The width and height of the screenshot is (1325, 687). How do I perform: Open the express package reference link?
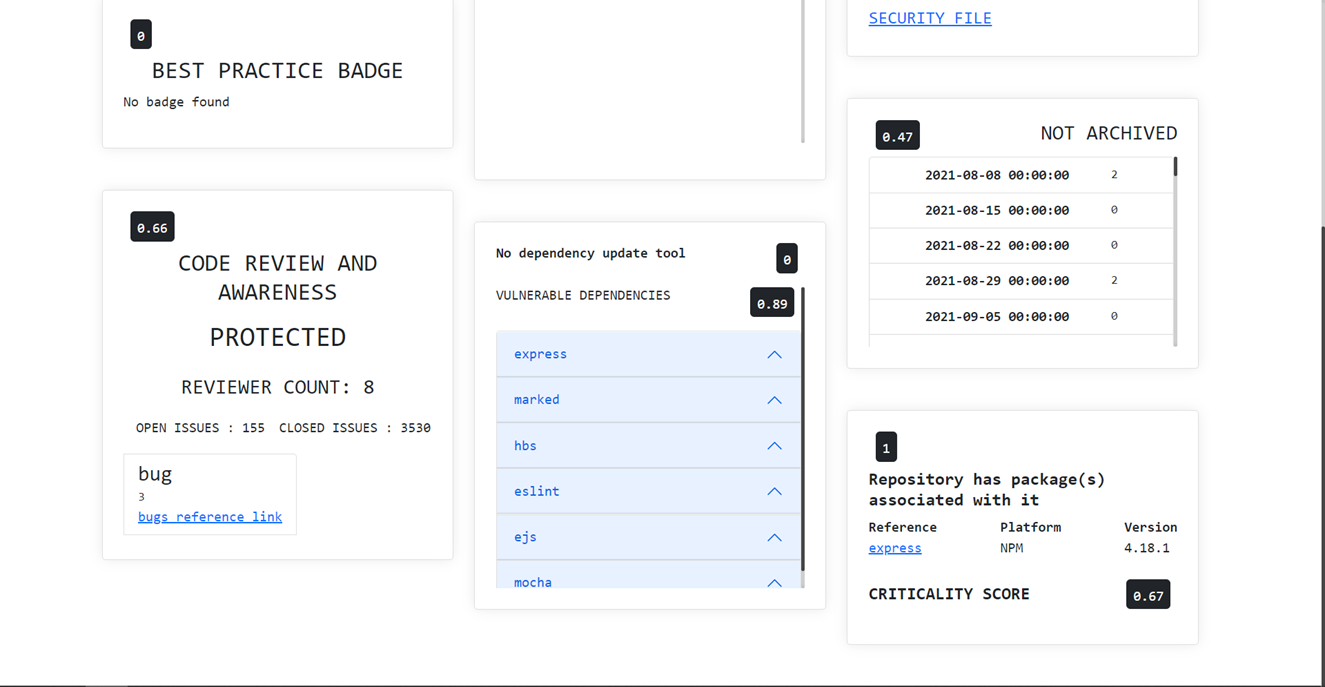[894, 548]
